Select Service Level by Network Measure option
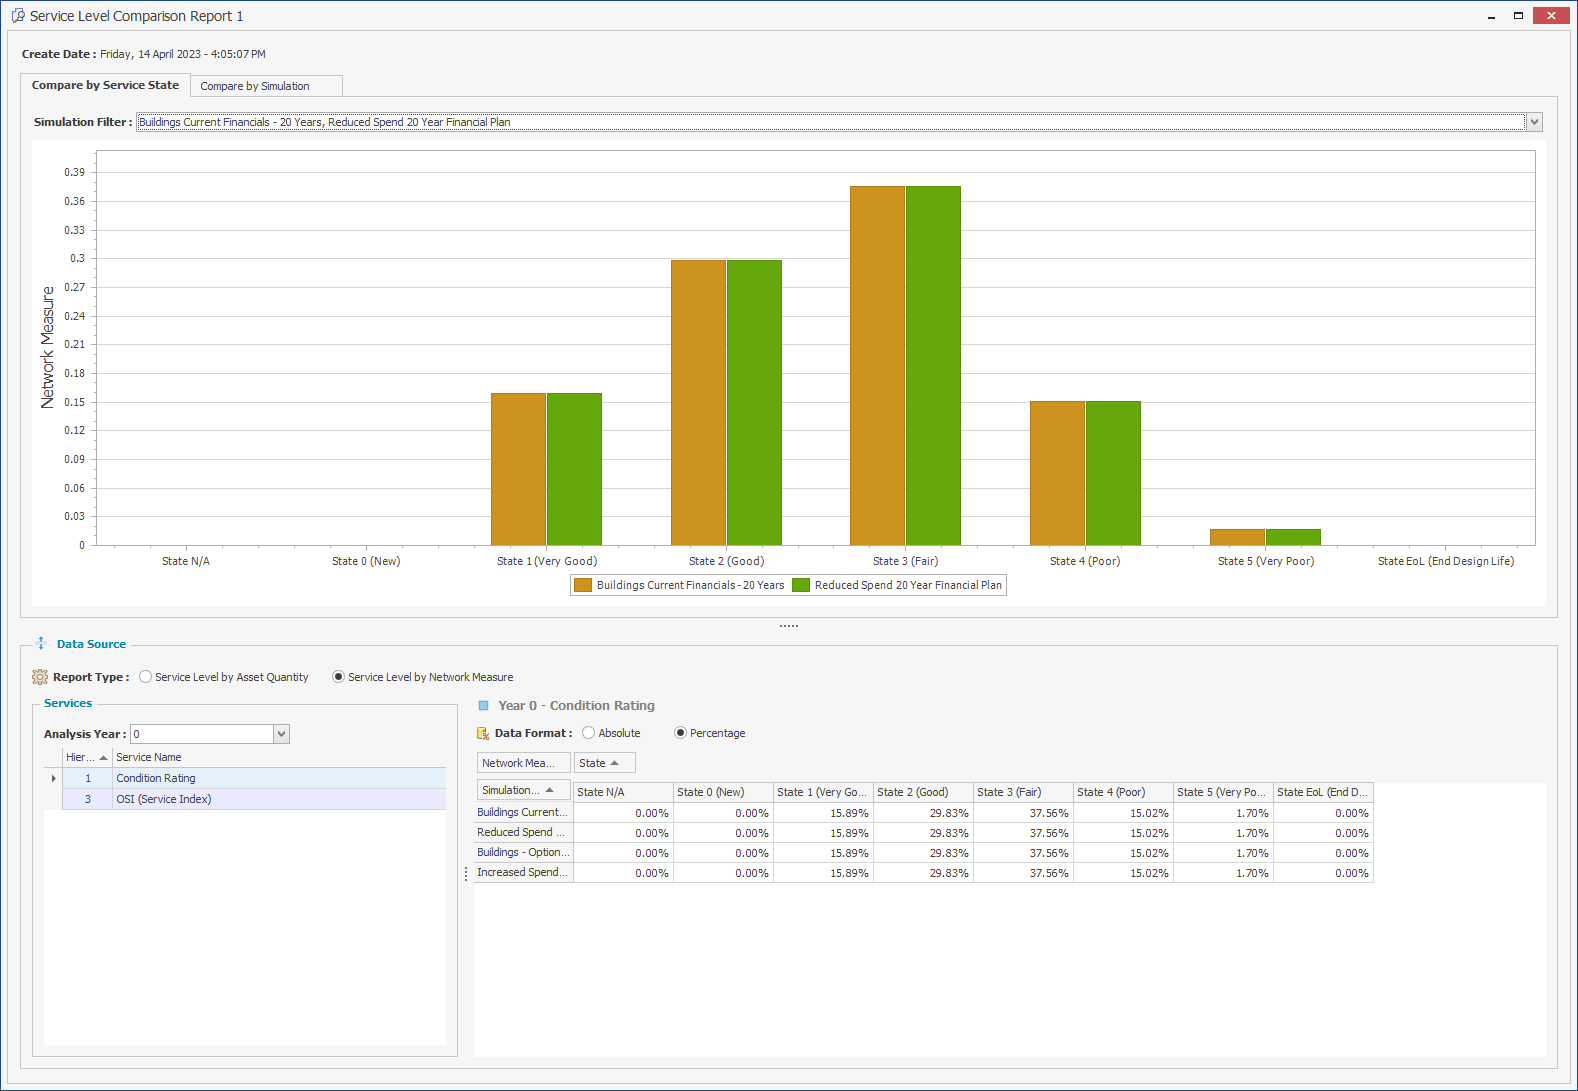The height and width of the screenshot is (1091, 1578). (x=339, y=677)
